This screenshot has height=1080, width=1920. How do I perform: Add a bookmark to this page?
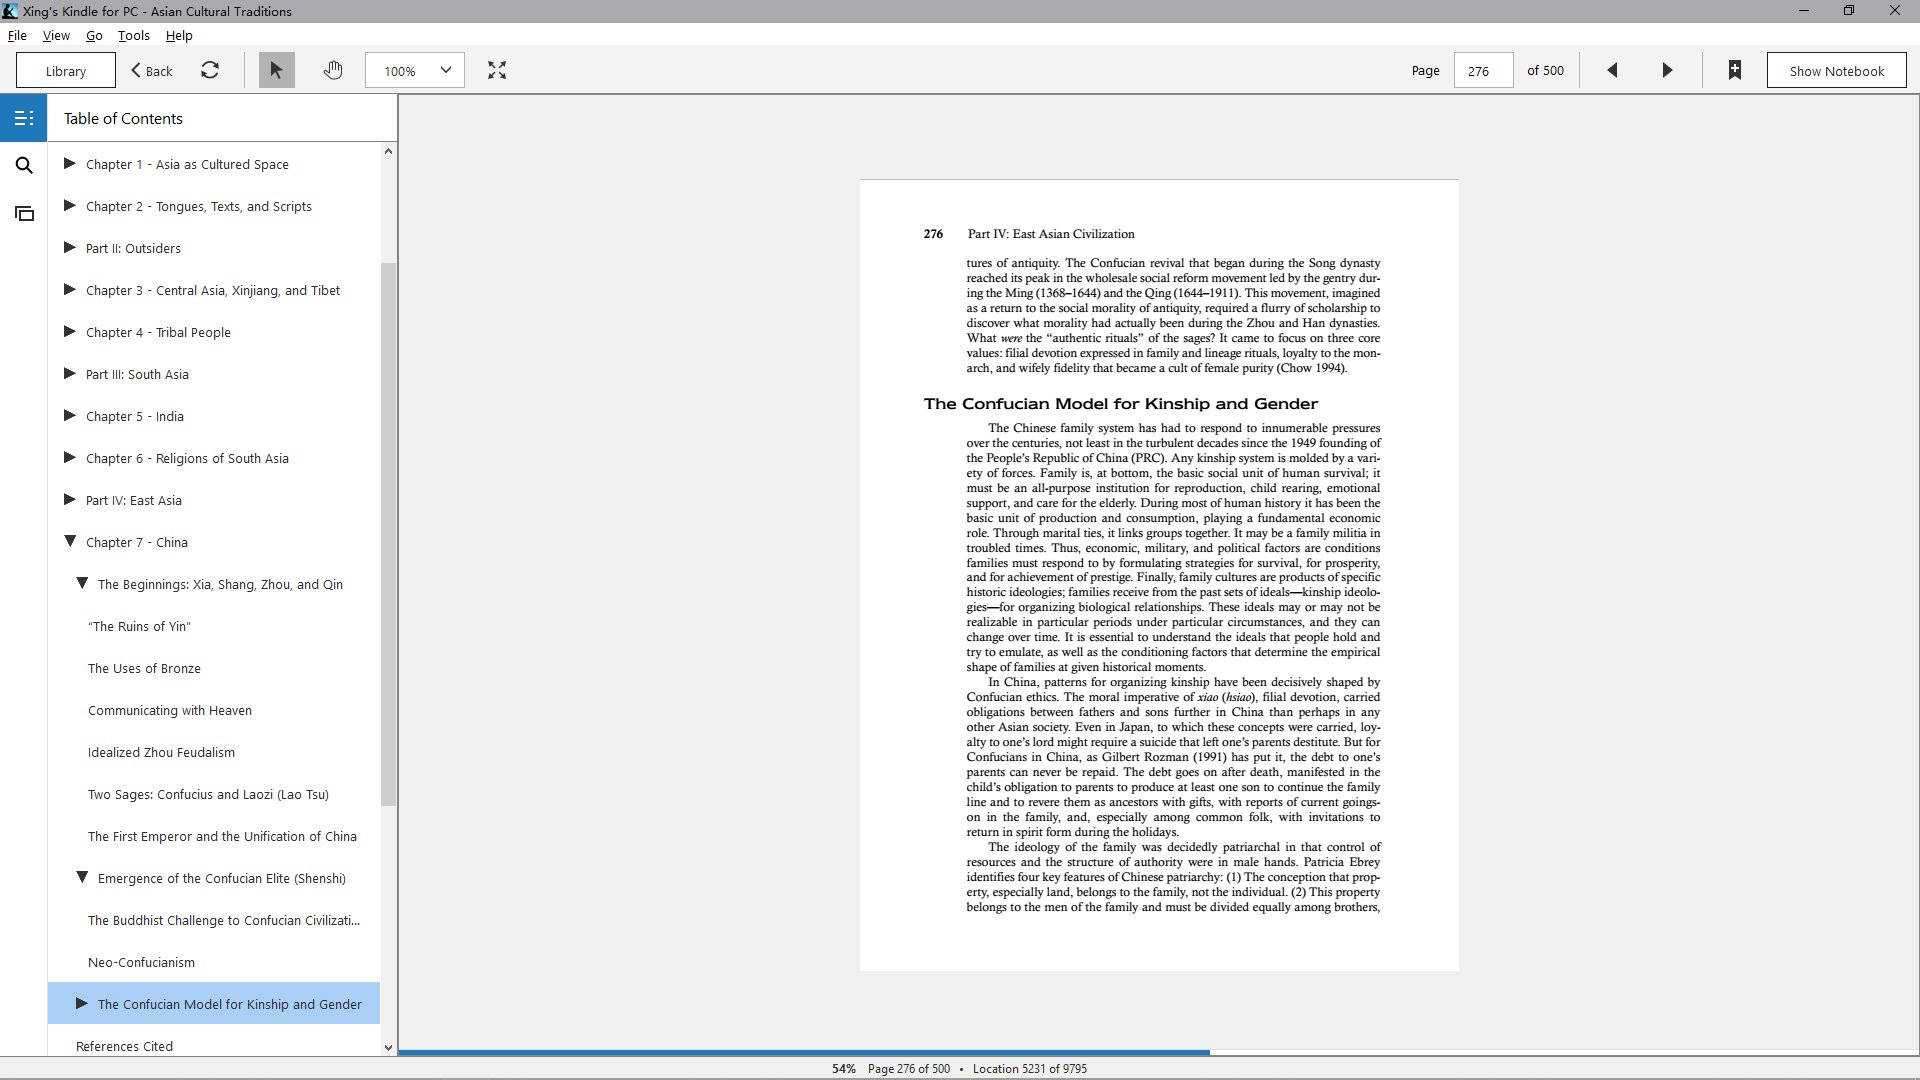1735,70
